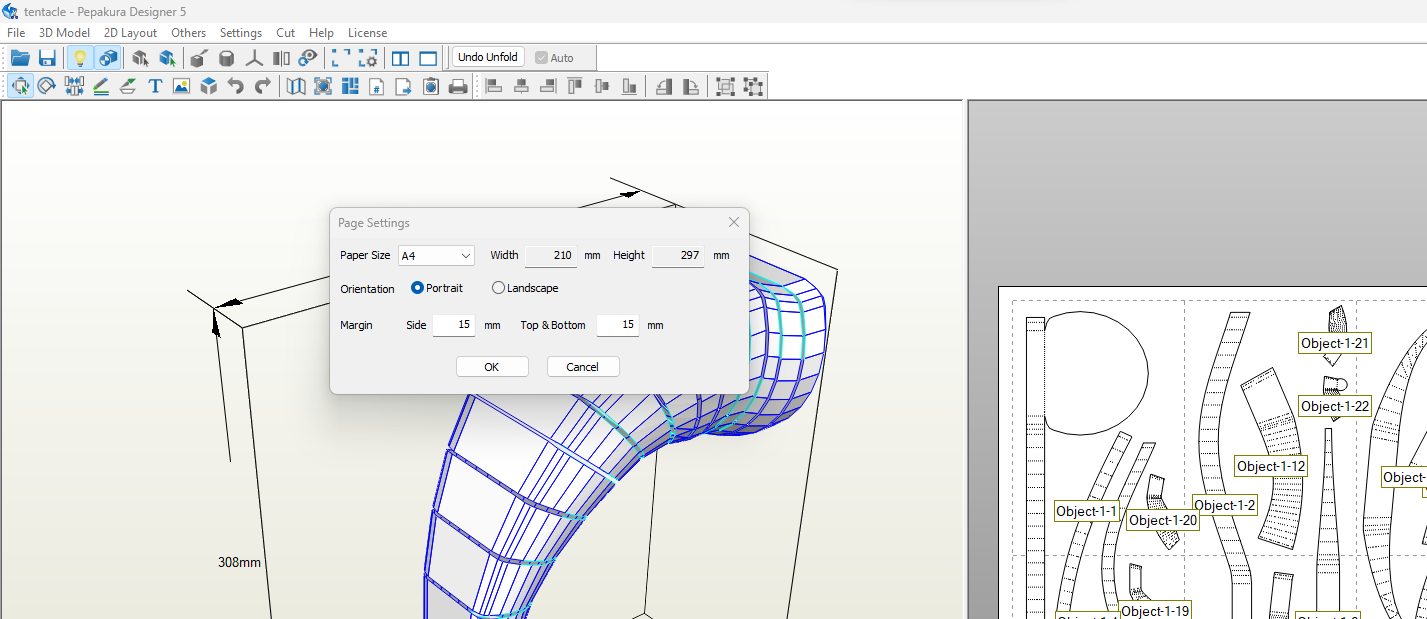The width and height of the screenshot is (1427, 619).
Task: Click the undo arrow icon
Action: [236, 87]
